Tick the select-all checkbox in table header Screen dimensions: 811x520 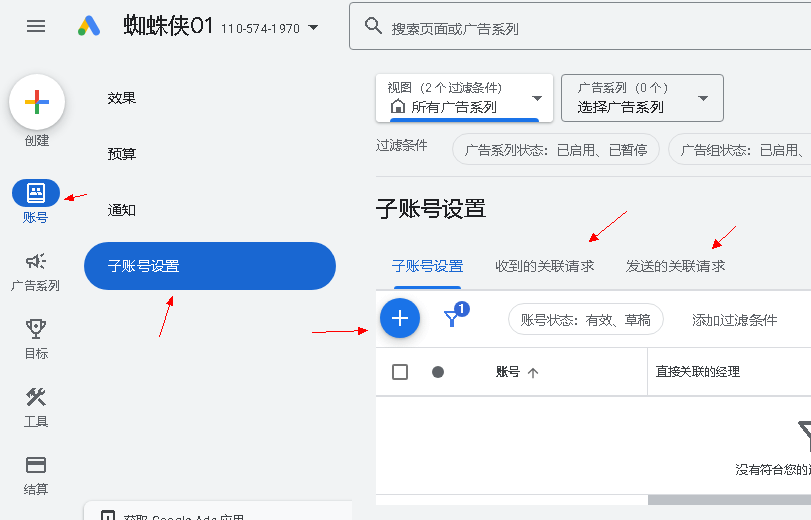400,372
